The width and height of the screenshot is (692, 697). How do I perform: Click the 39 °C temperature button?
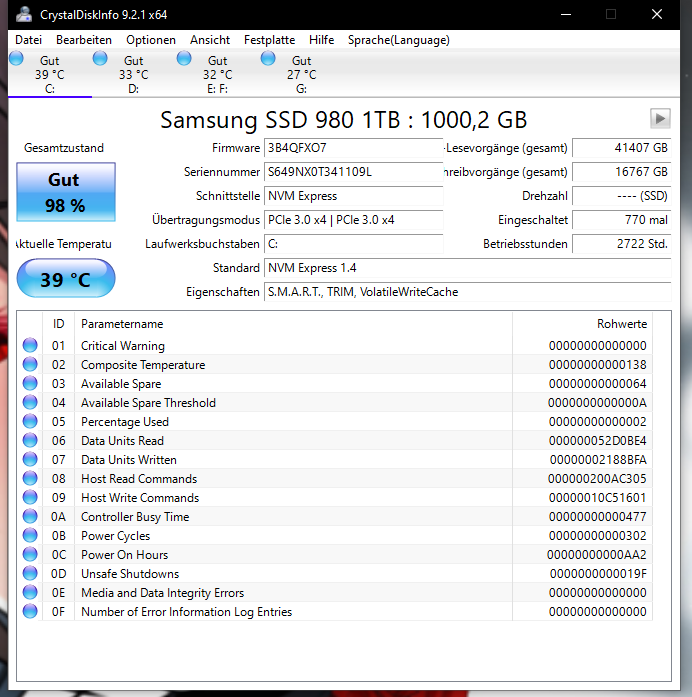click(x=66, y=279)
